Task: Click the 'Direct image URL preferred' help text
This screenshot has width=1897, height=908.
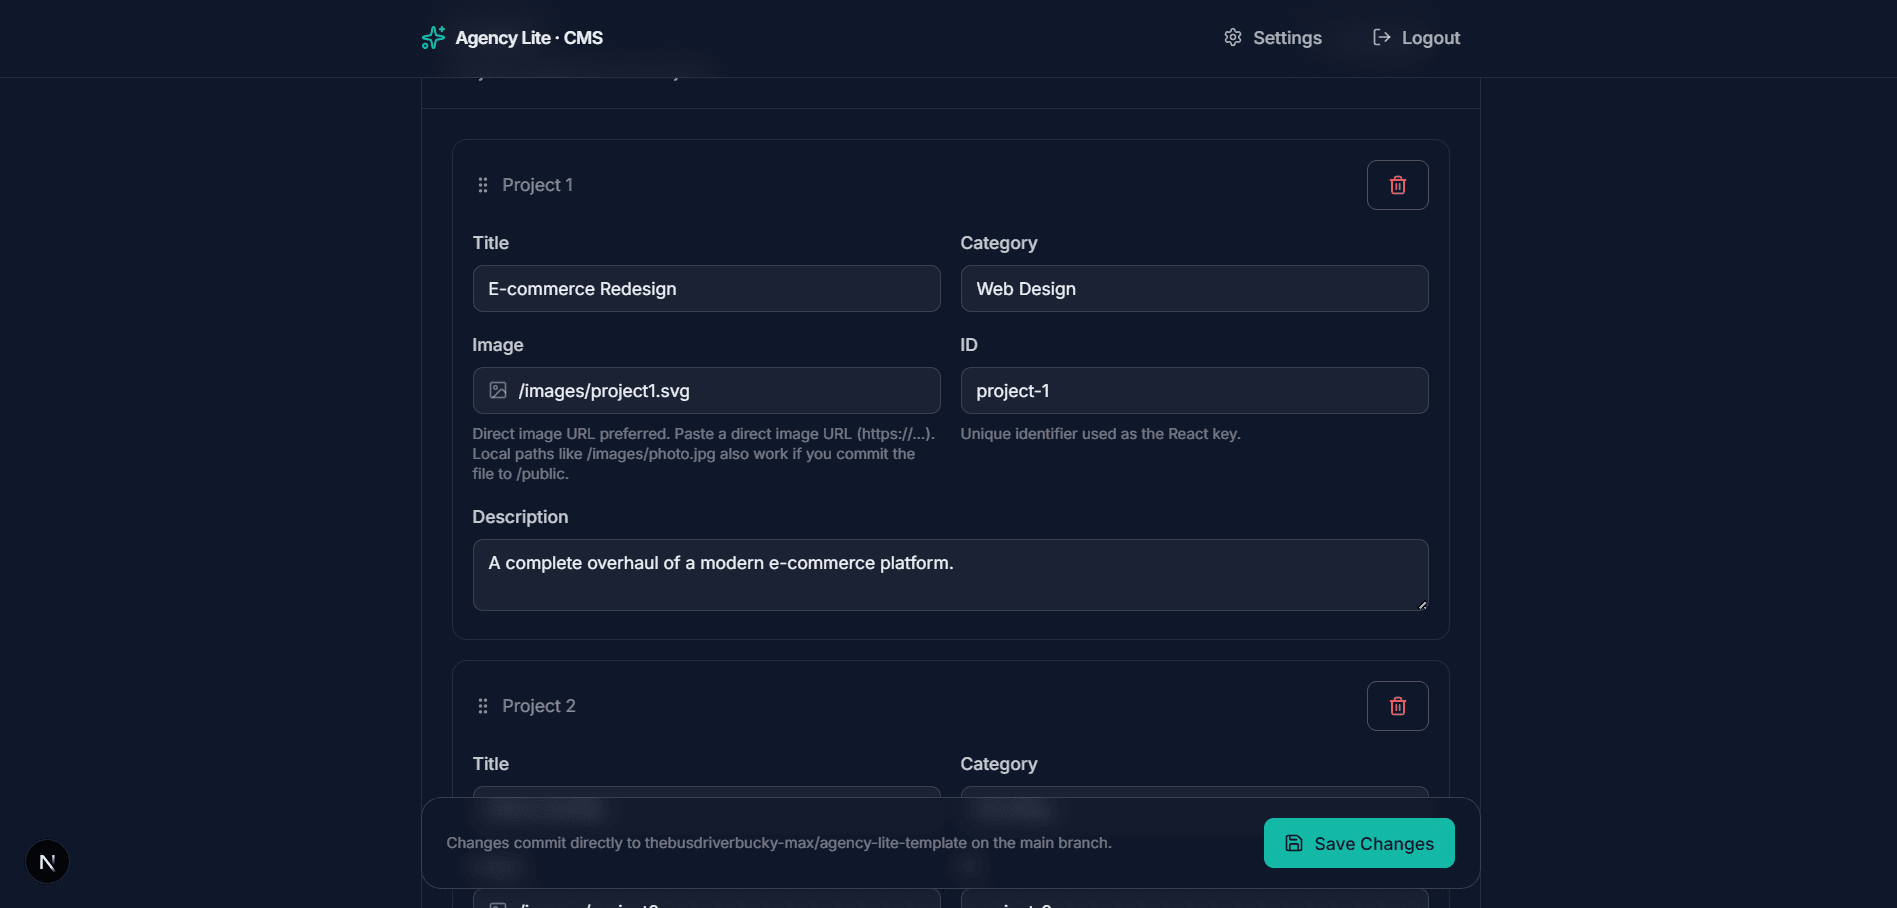Action: (703, 454)
